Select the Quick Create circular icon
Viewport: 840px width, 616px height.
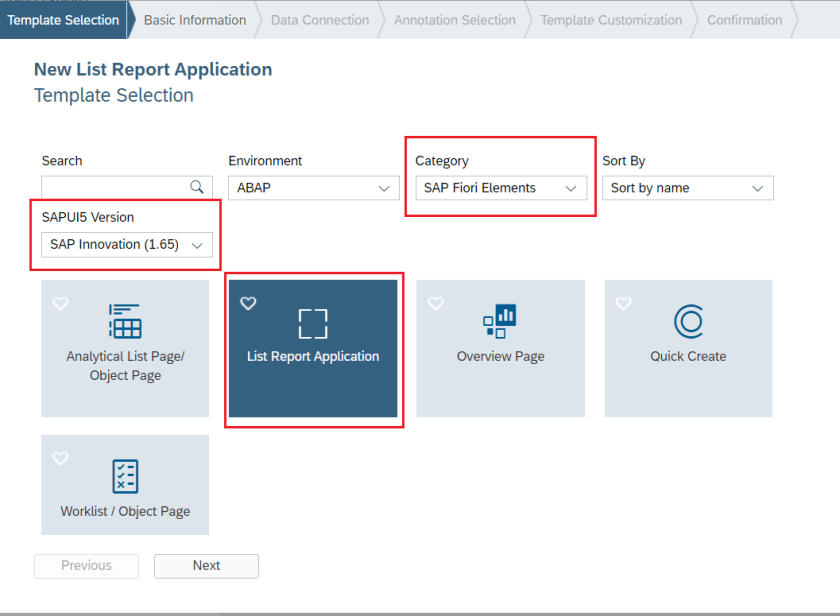pos(688,321)
